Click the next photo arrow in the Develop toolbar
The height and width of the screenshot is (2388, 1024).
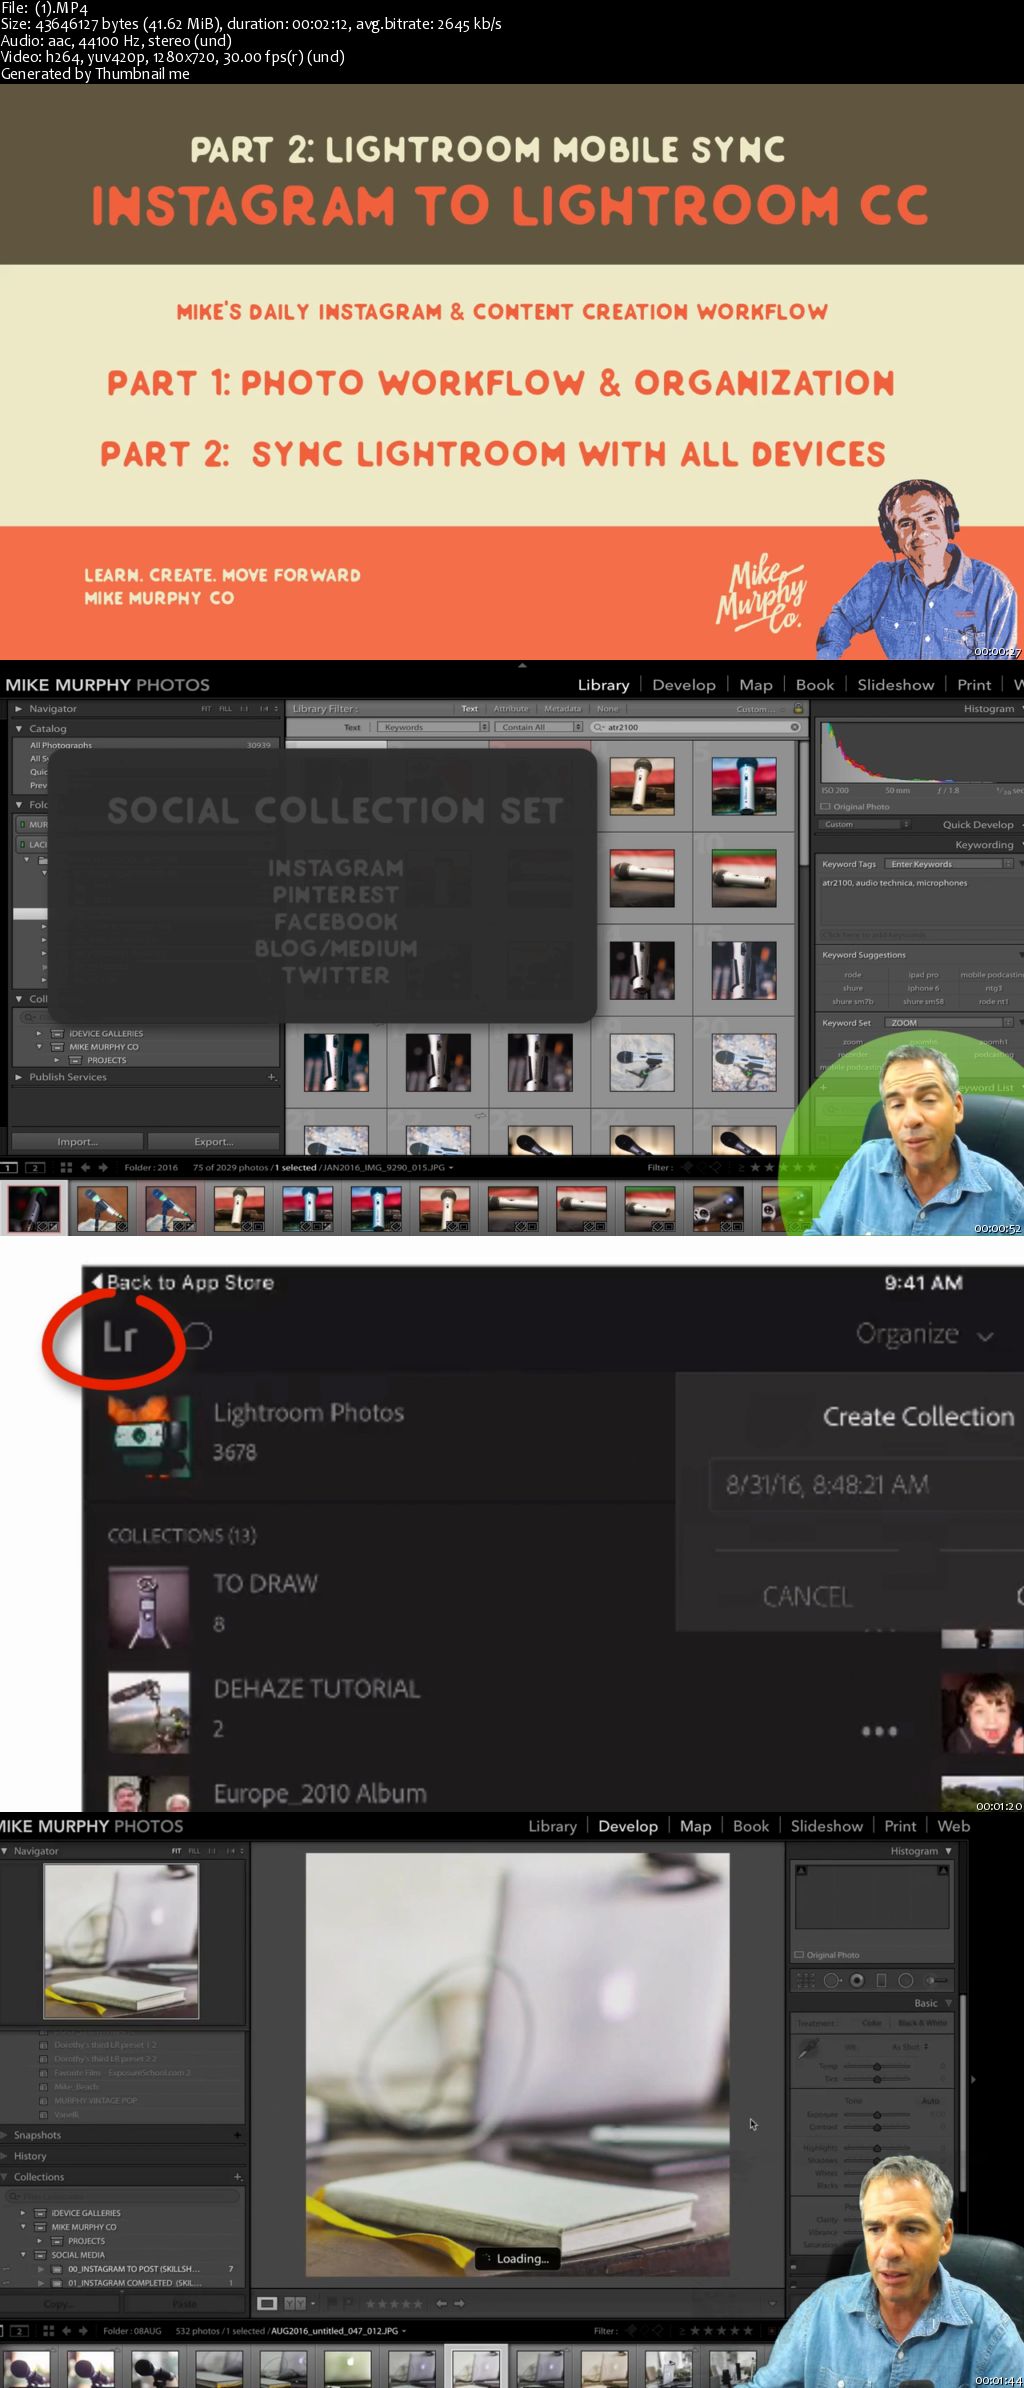coord(459,2303)
